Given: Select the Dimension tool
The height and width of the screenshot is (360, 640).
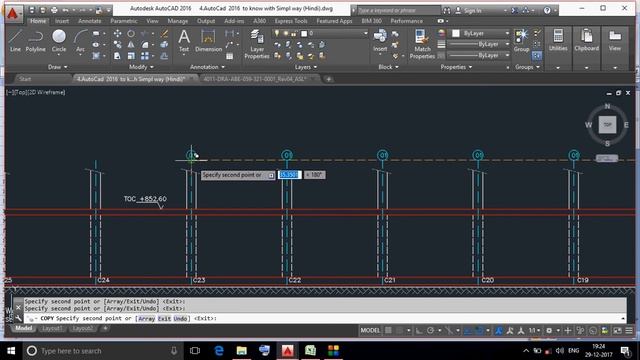Looking at the screenshot, I should 208,41.
